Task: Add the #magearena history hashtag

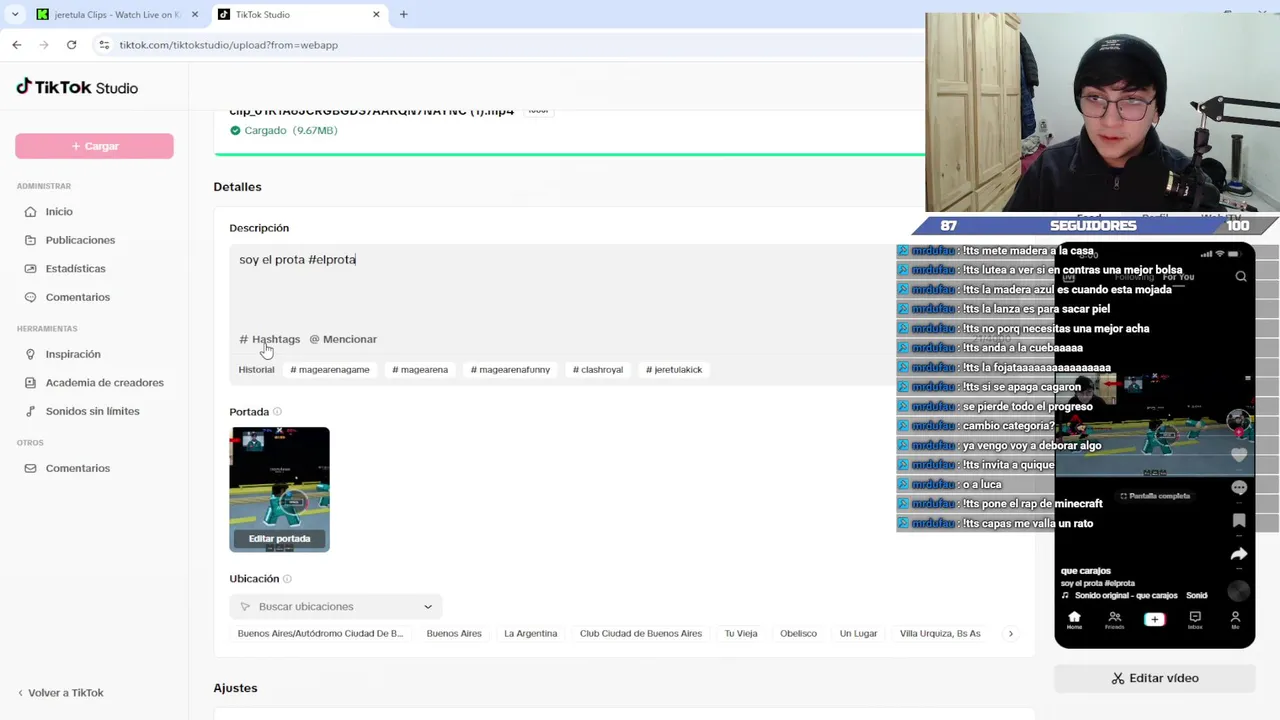Action: click(x=420, y=370)
